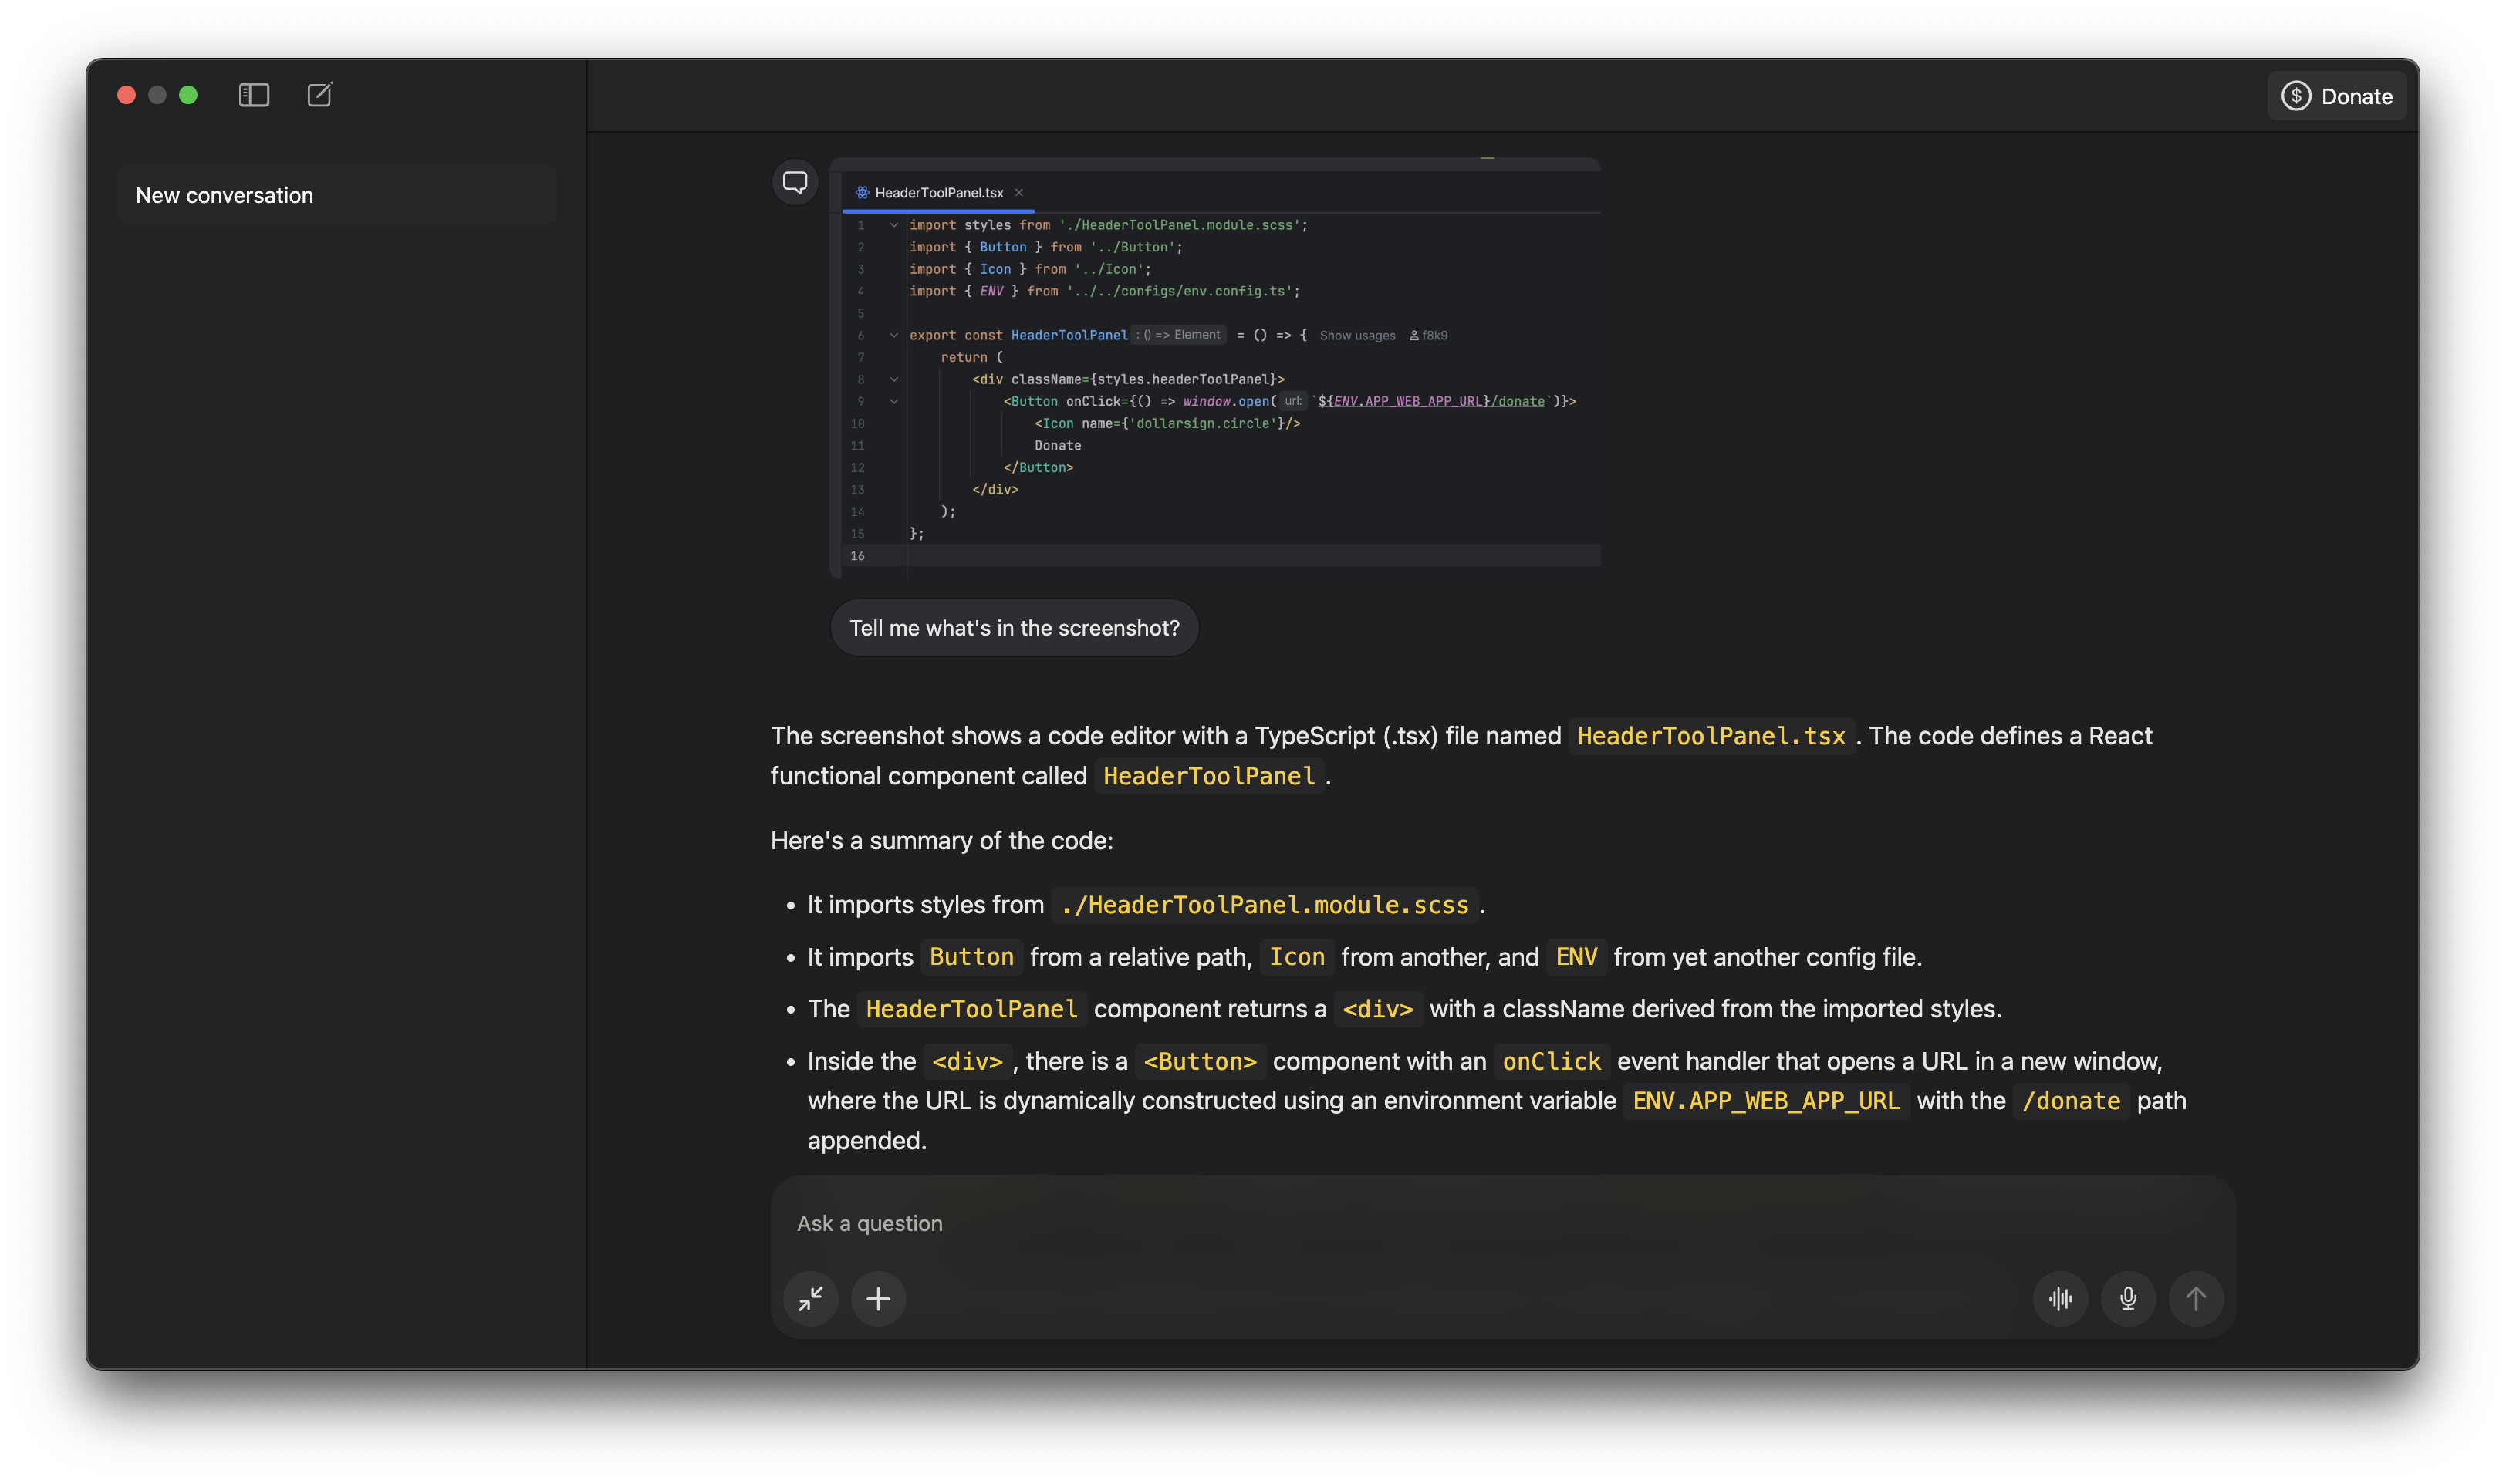Click the onClick inline code text
The width and height of the screenshot is (2506, 1484).
(x=1552, y=1062)
